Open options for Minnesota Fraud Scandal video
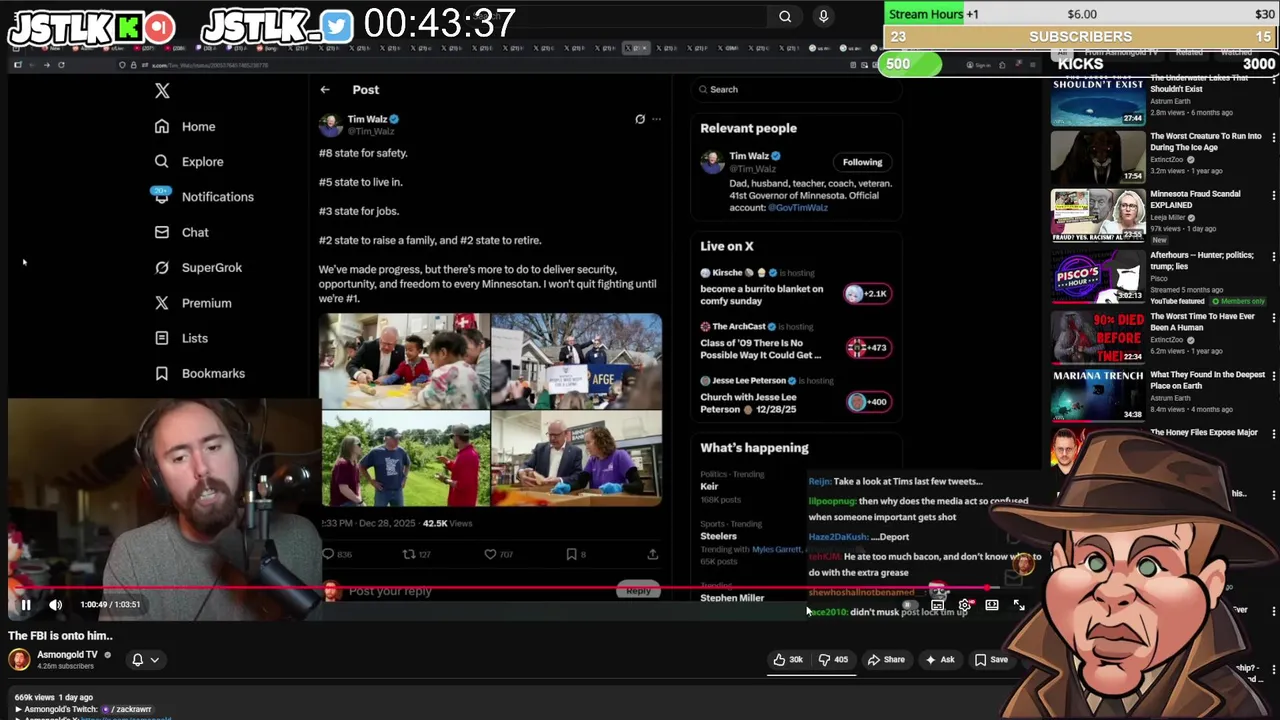The height and width of the screenshot is (720, 1280). pos(1273,195)
